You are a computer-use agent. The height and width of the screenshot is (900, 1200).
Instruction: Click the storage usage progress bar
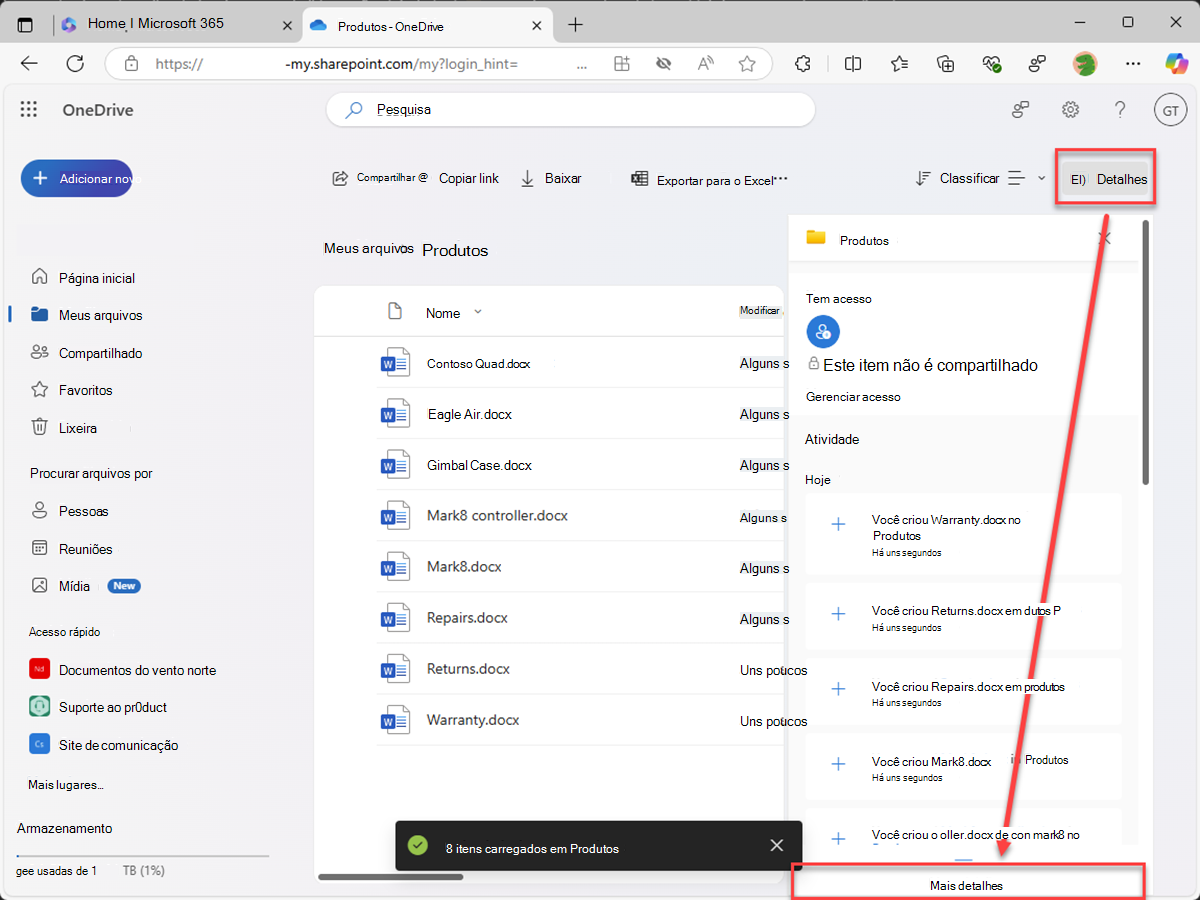[x=143, y=856]
